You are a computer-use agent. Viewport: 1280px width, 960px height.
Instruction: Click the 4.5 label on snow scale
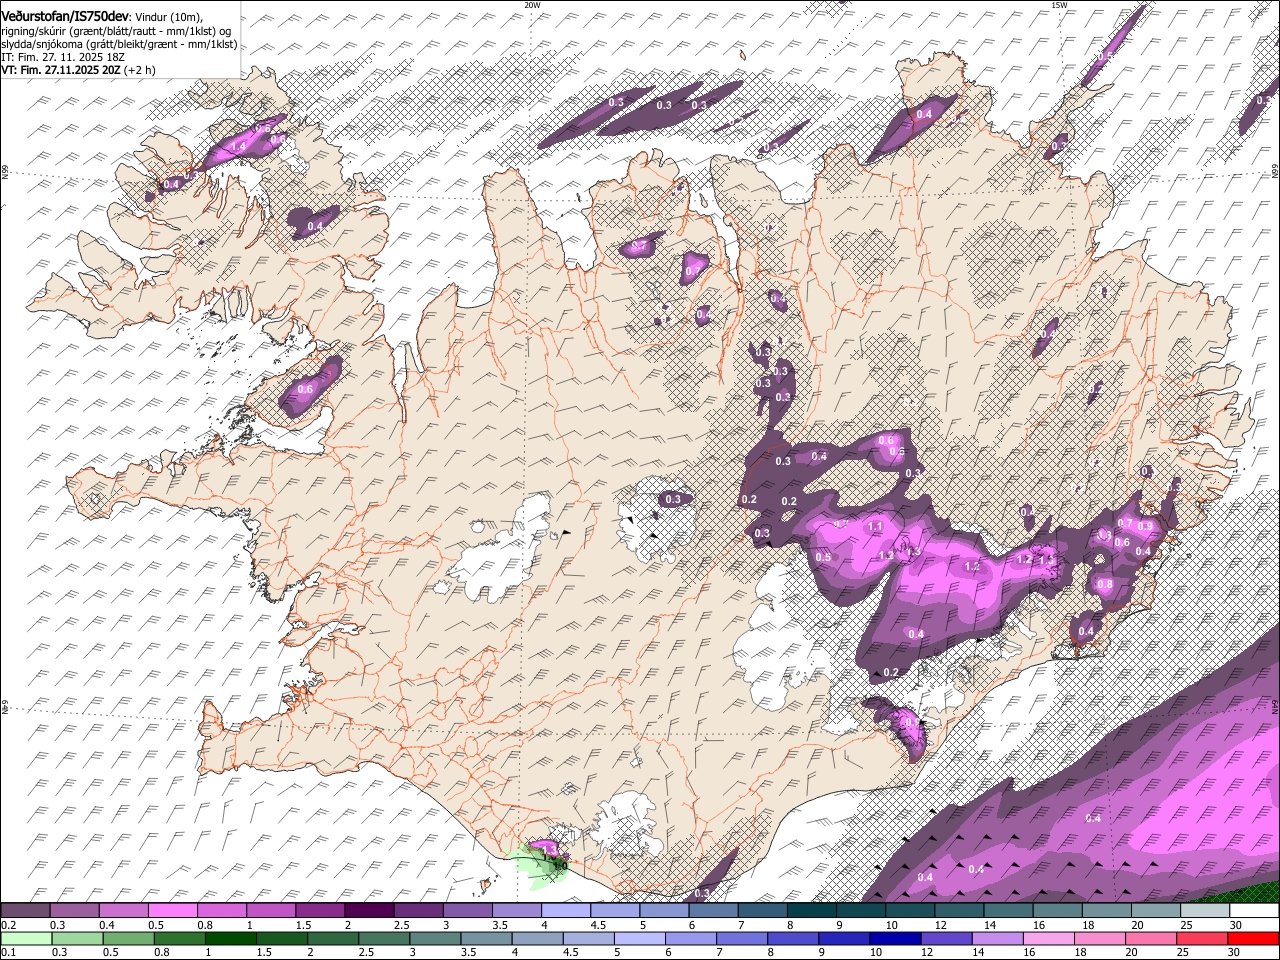click(598, 925)
